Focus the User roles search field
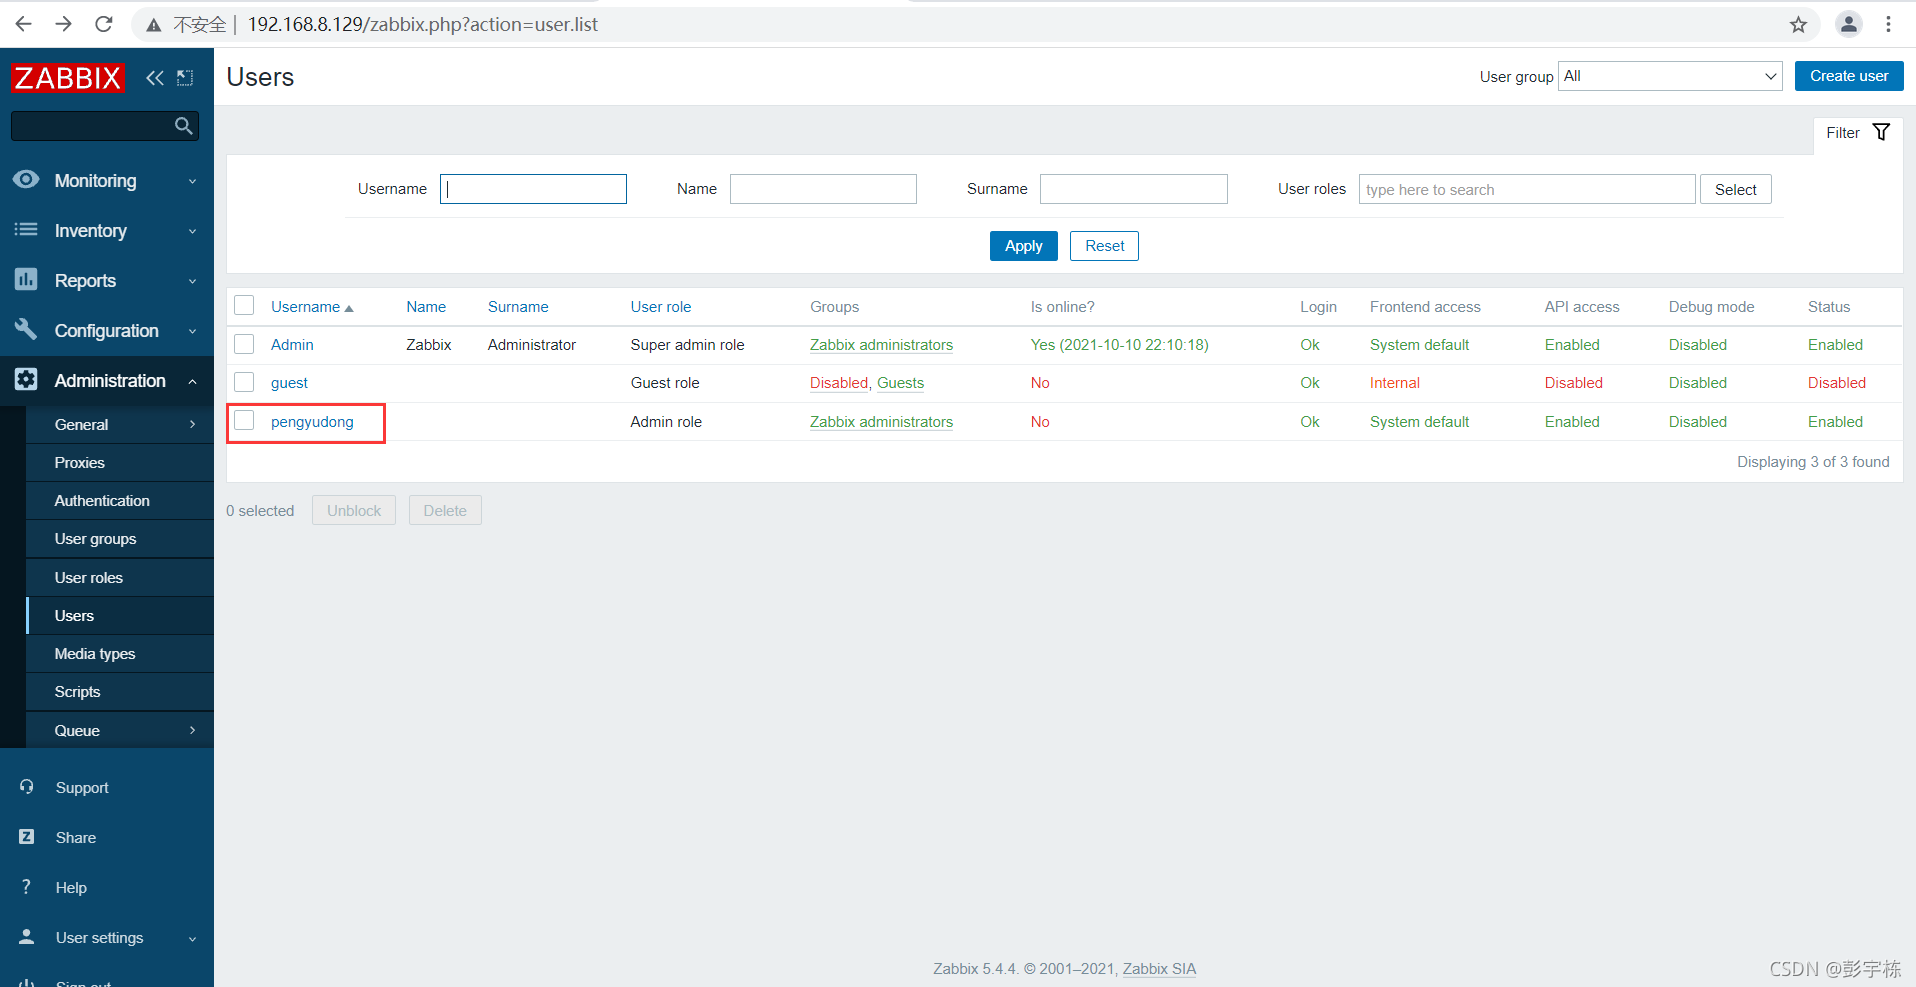The image size is (1916, 987). [1527, 189]
